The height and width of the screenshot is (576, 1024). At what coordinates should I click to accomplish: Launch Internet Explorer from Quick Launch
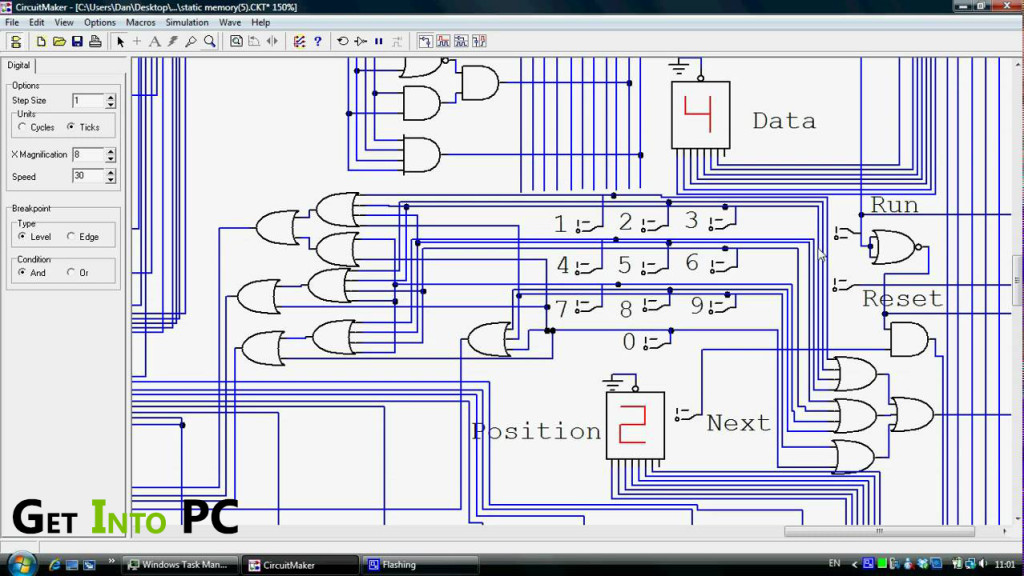point(55,564)
